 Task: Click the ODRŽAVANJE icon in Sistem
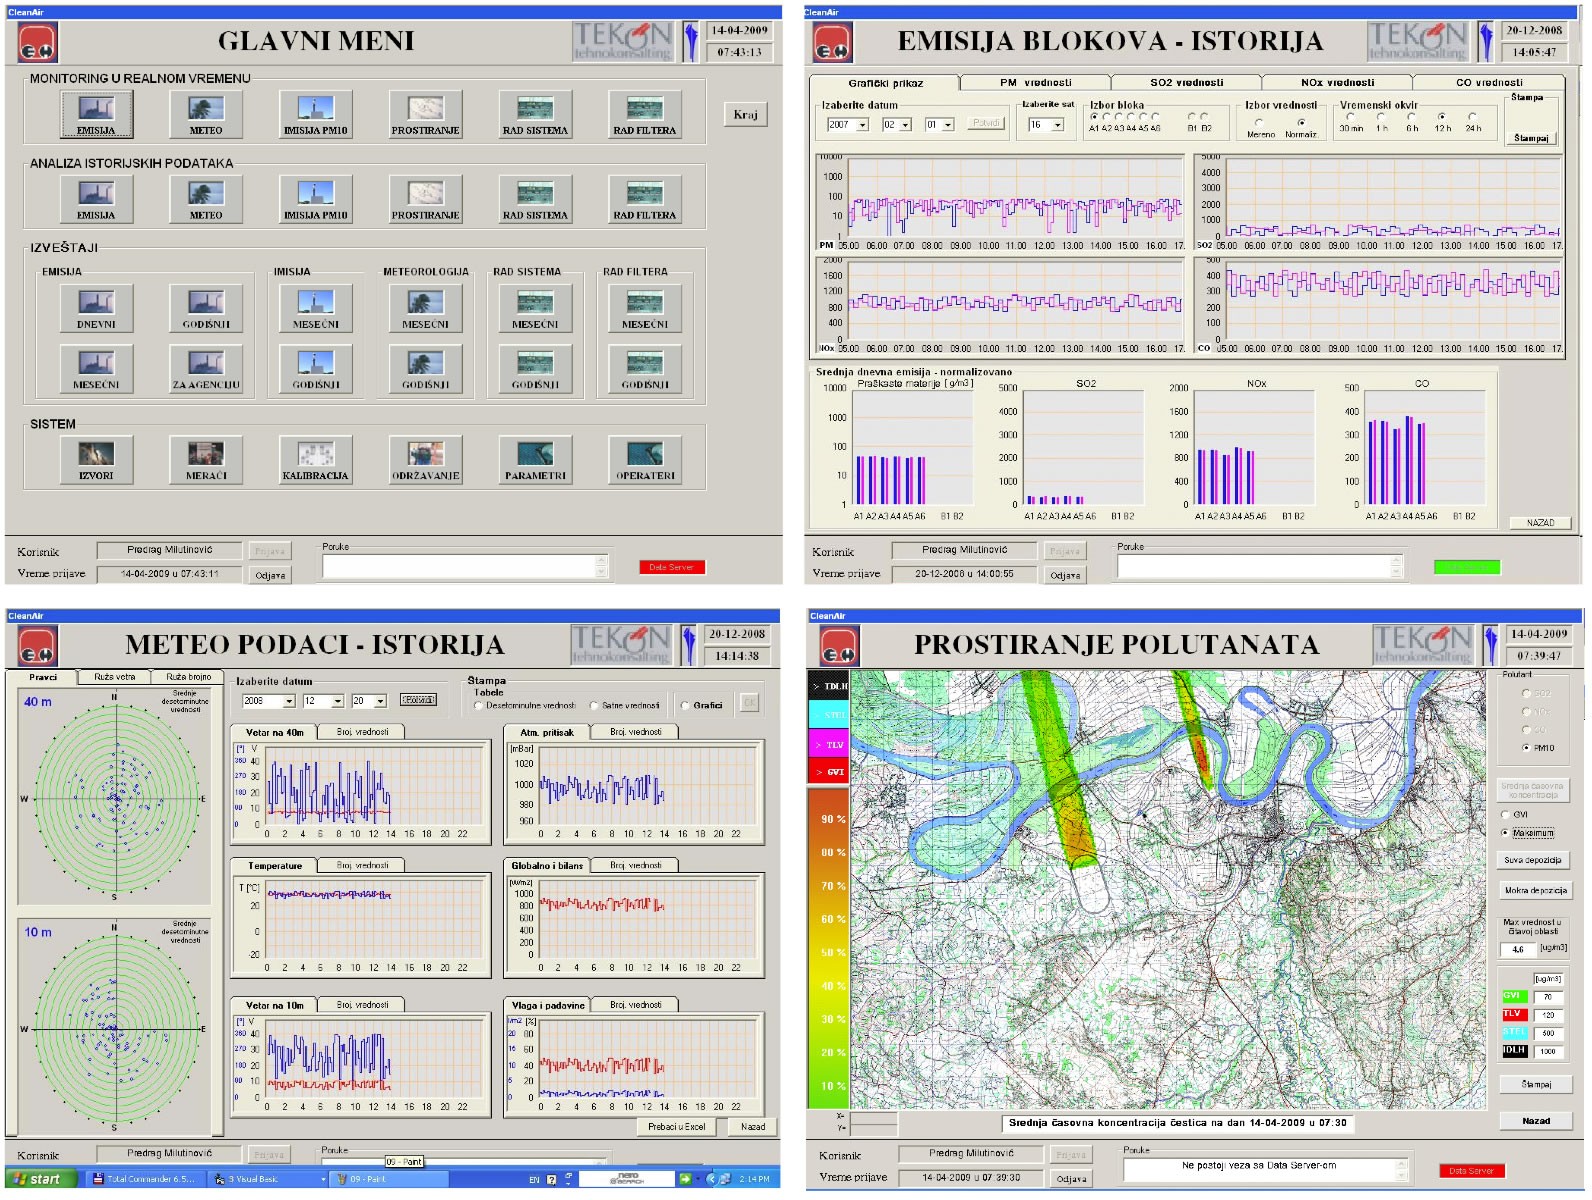(425, 459)
